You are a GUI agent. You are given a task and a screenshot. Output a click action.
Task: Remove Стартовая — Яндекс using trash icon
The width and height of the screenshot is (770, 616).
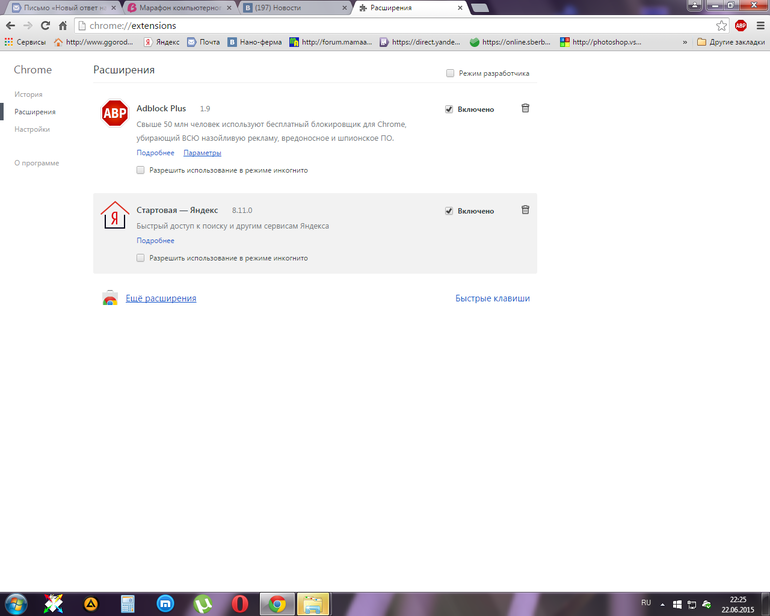tap(525, 210)
